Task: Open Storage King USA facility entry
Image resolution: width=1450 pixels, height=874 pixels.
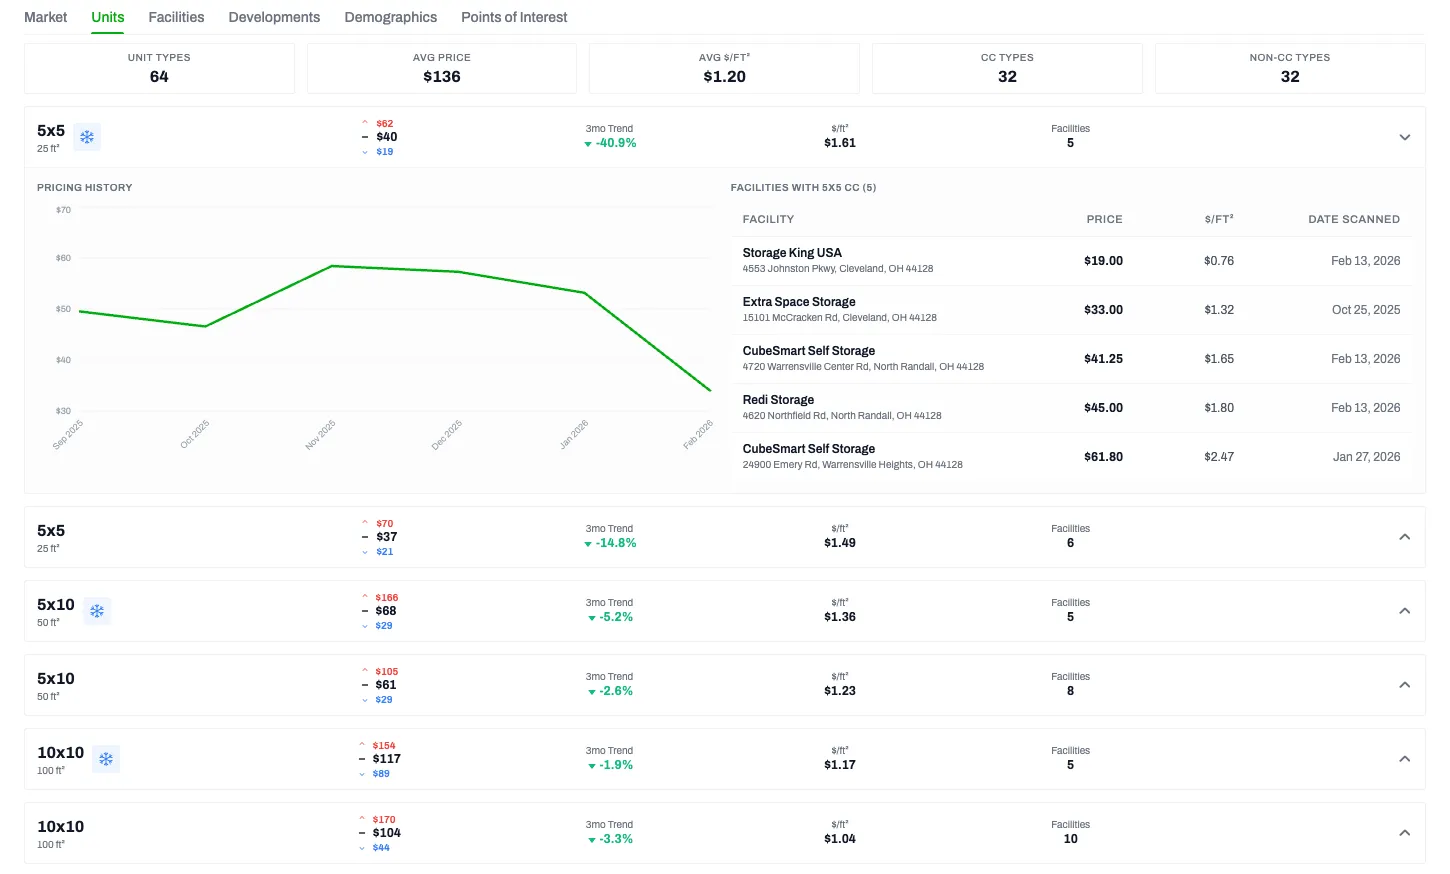Action: (x=792, y=253)
